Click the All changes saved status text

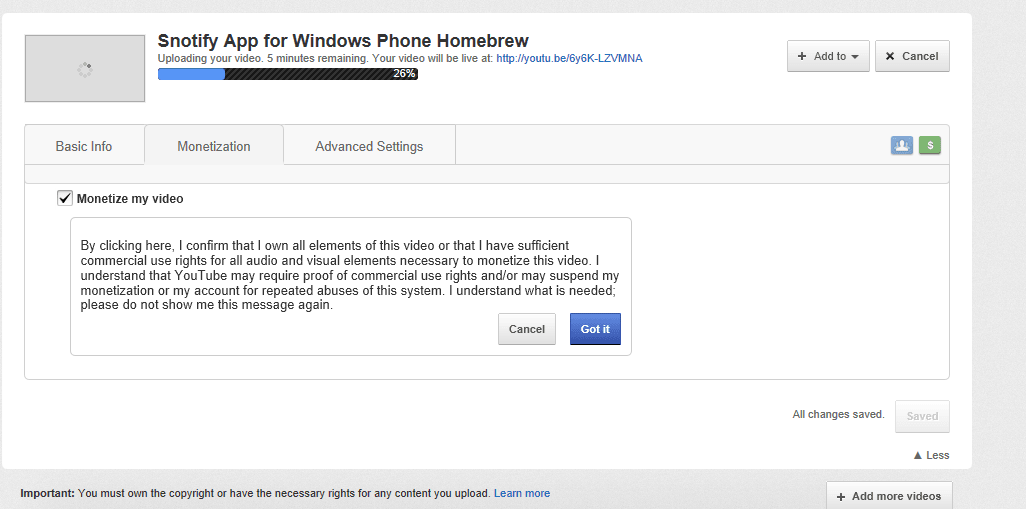(838, 414)
